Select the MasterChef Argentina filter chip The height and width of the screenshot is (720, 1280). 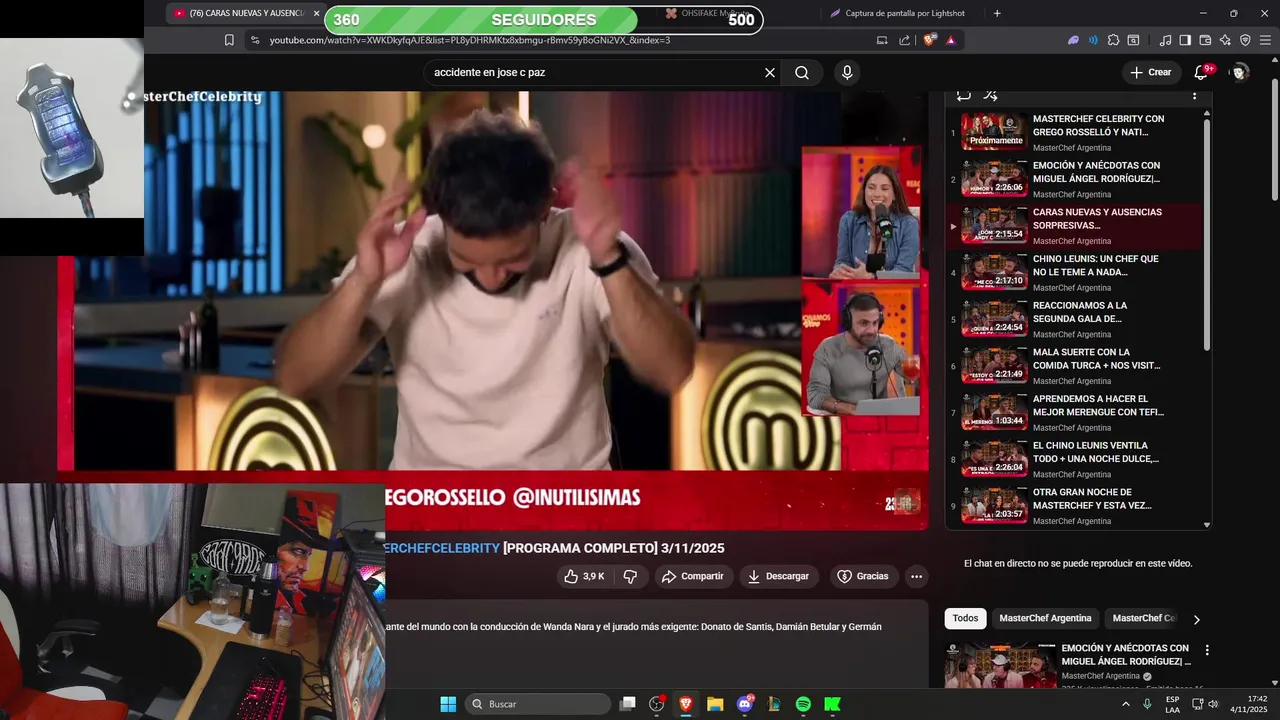(1045, 618)
